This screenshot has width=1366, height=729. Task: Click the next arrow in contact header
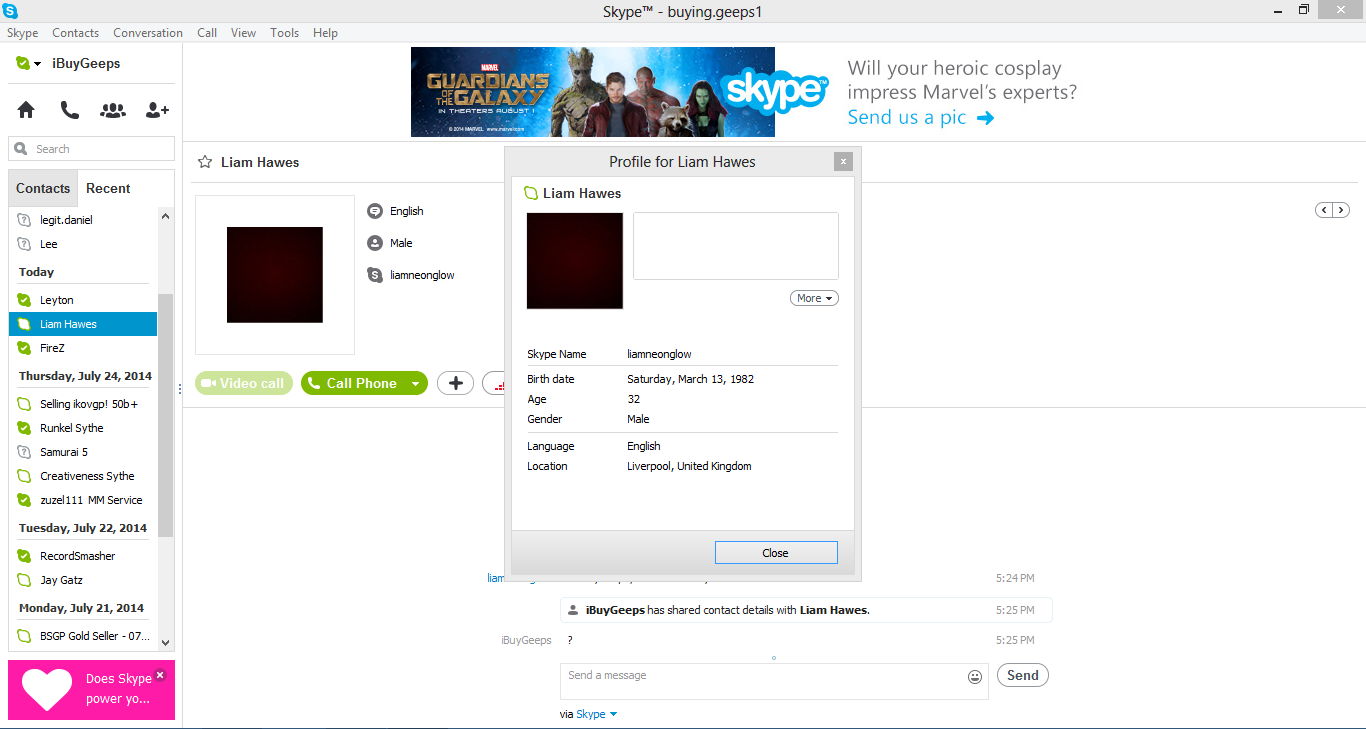point(1341,210)
